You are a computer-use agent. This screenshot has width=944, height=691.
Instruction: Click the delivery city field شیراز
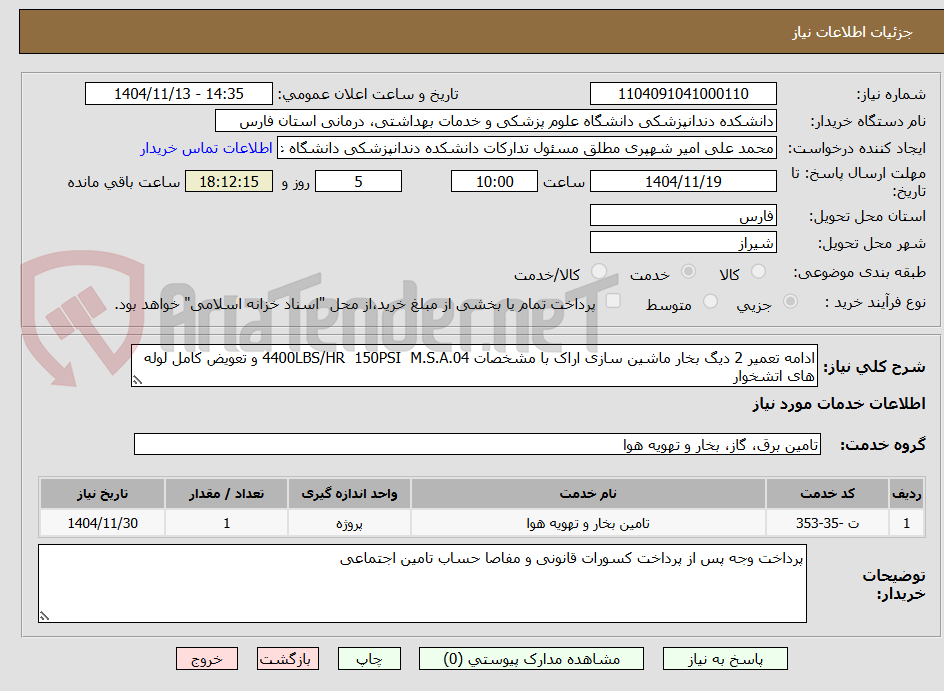683,243
